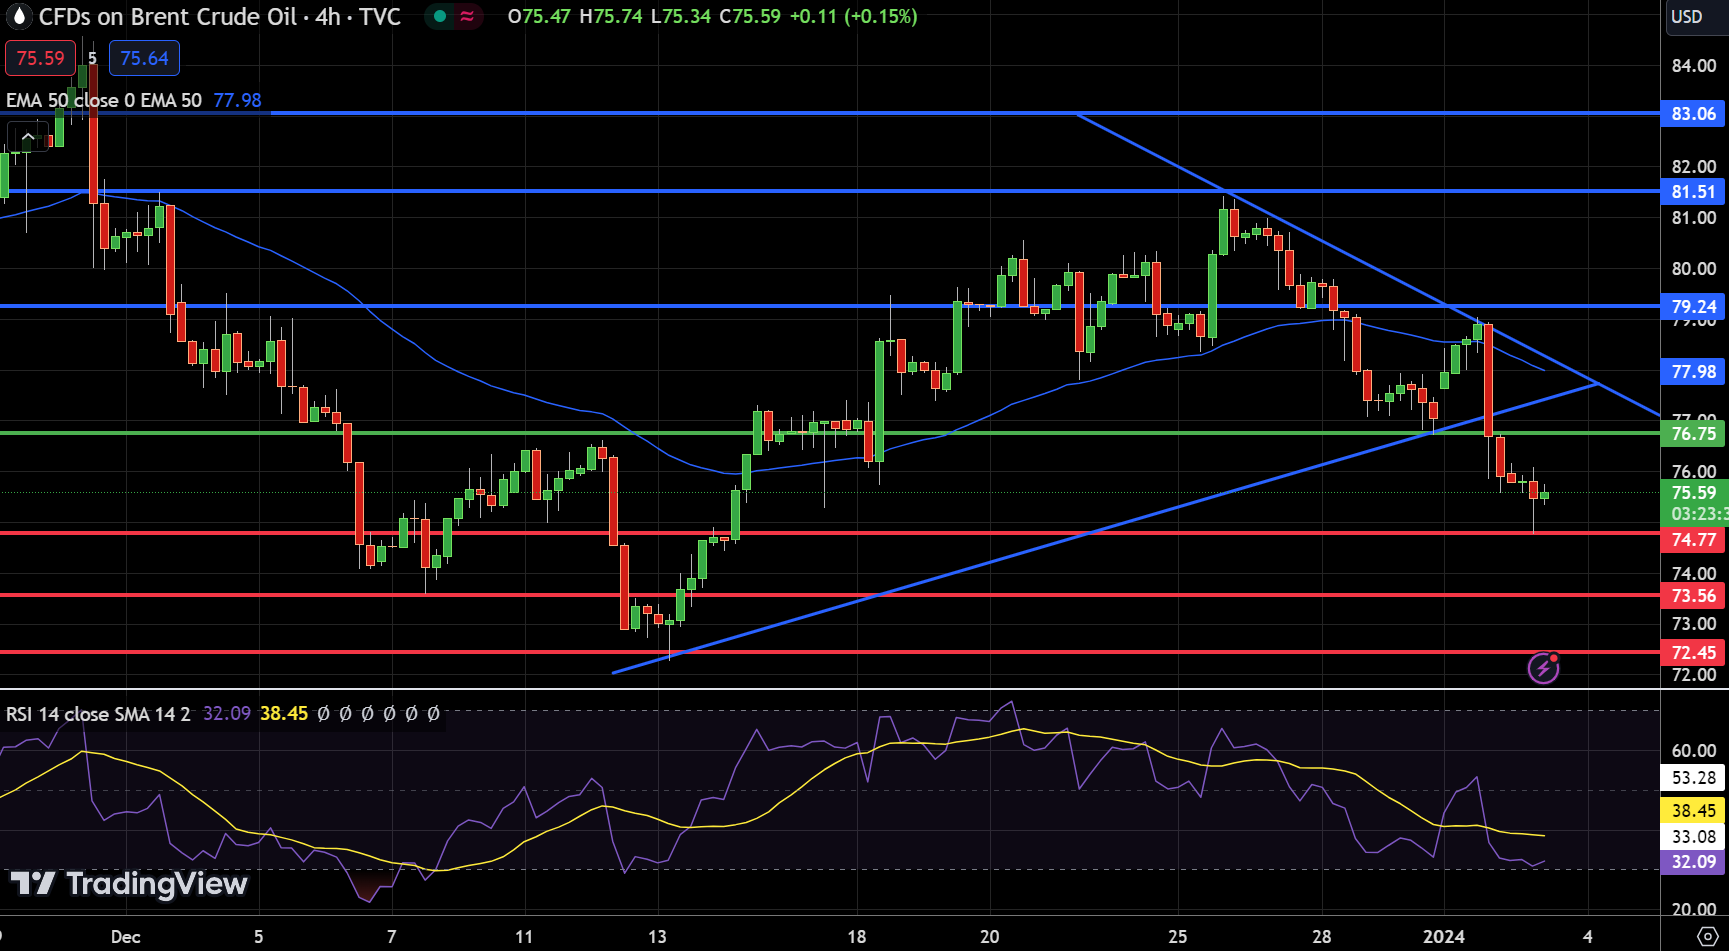Click the Brent Crude Oil droplet symbol icon
The height and width of the screenshot is (951, 1729).
pos(18,16)
